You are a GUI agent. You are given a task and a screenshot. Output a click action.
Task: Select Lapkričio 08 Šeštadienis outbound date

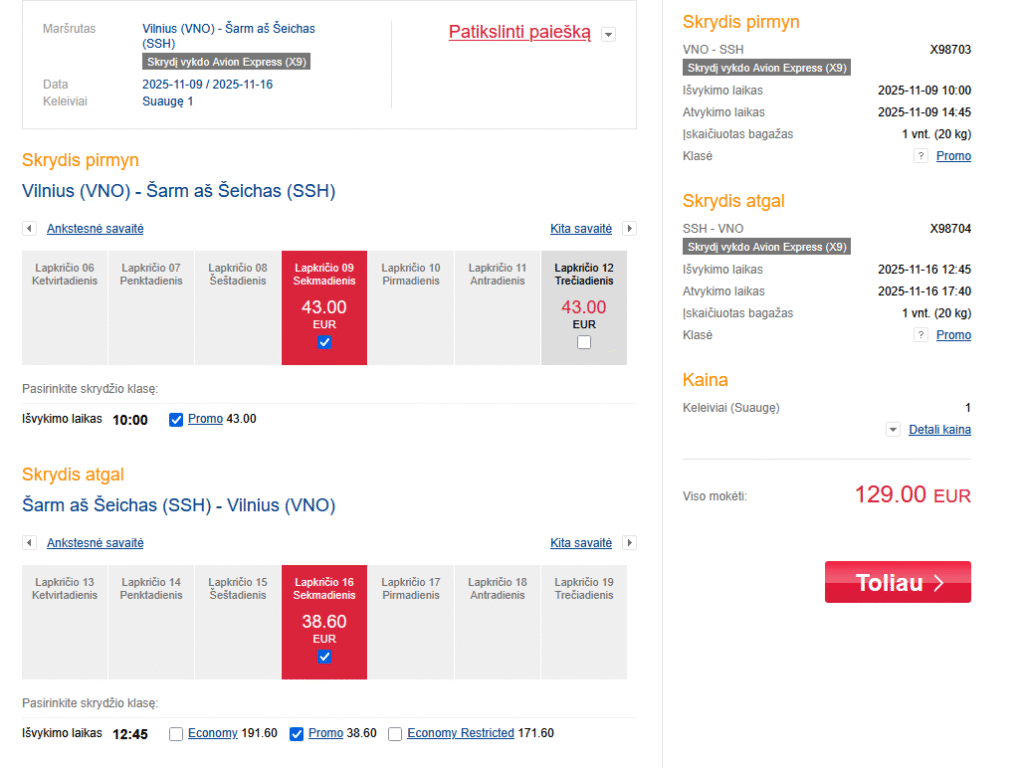pos(238,307)
